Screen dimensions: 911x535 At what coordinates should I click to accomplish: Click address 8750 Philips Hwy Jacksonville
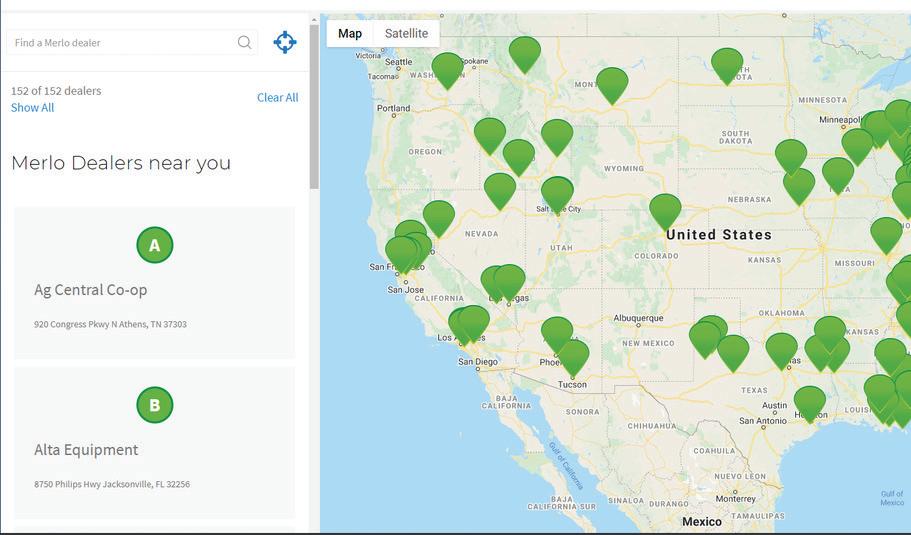point(112,484)
